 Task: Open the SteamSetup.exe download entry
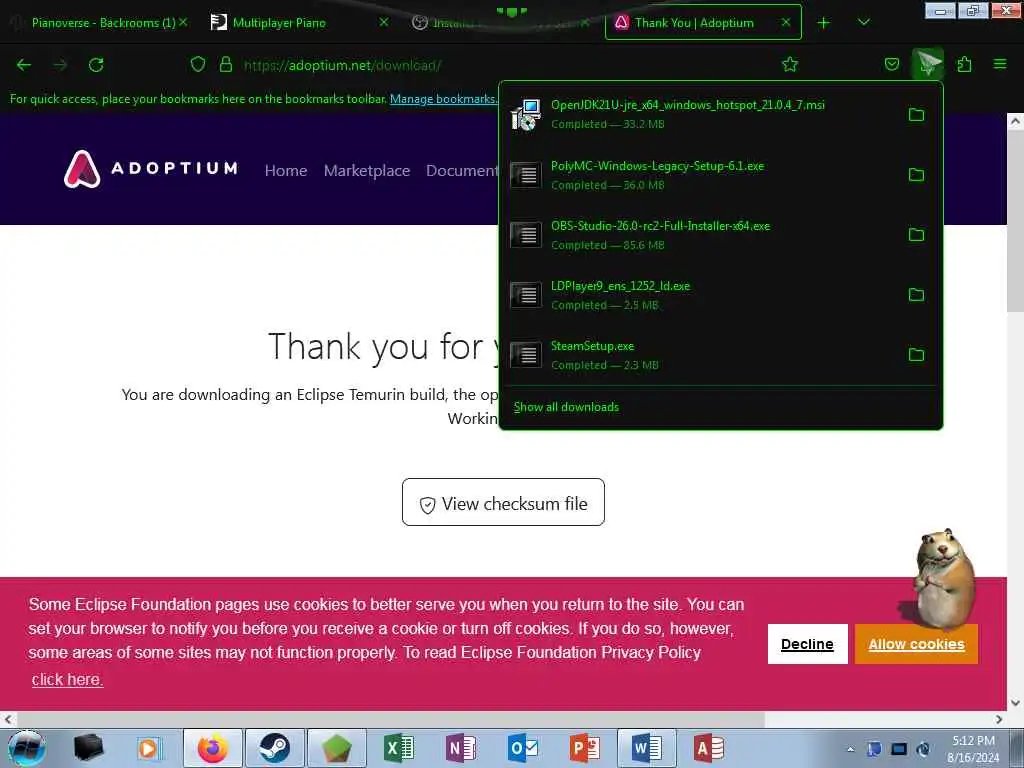click(x=702, y=355)
